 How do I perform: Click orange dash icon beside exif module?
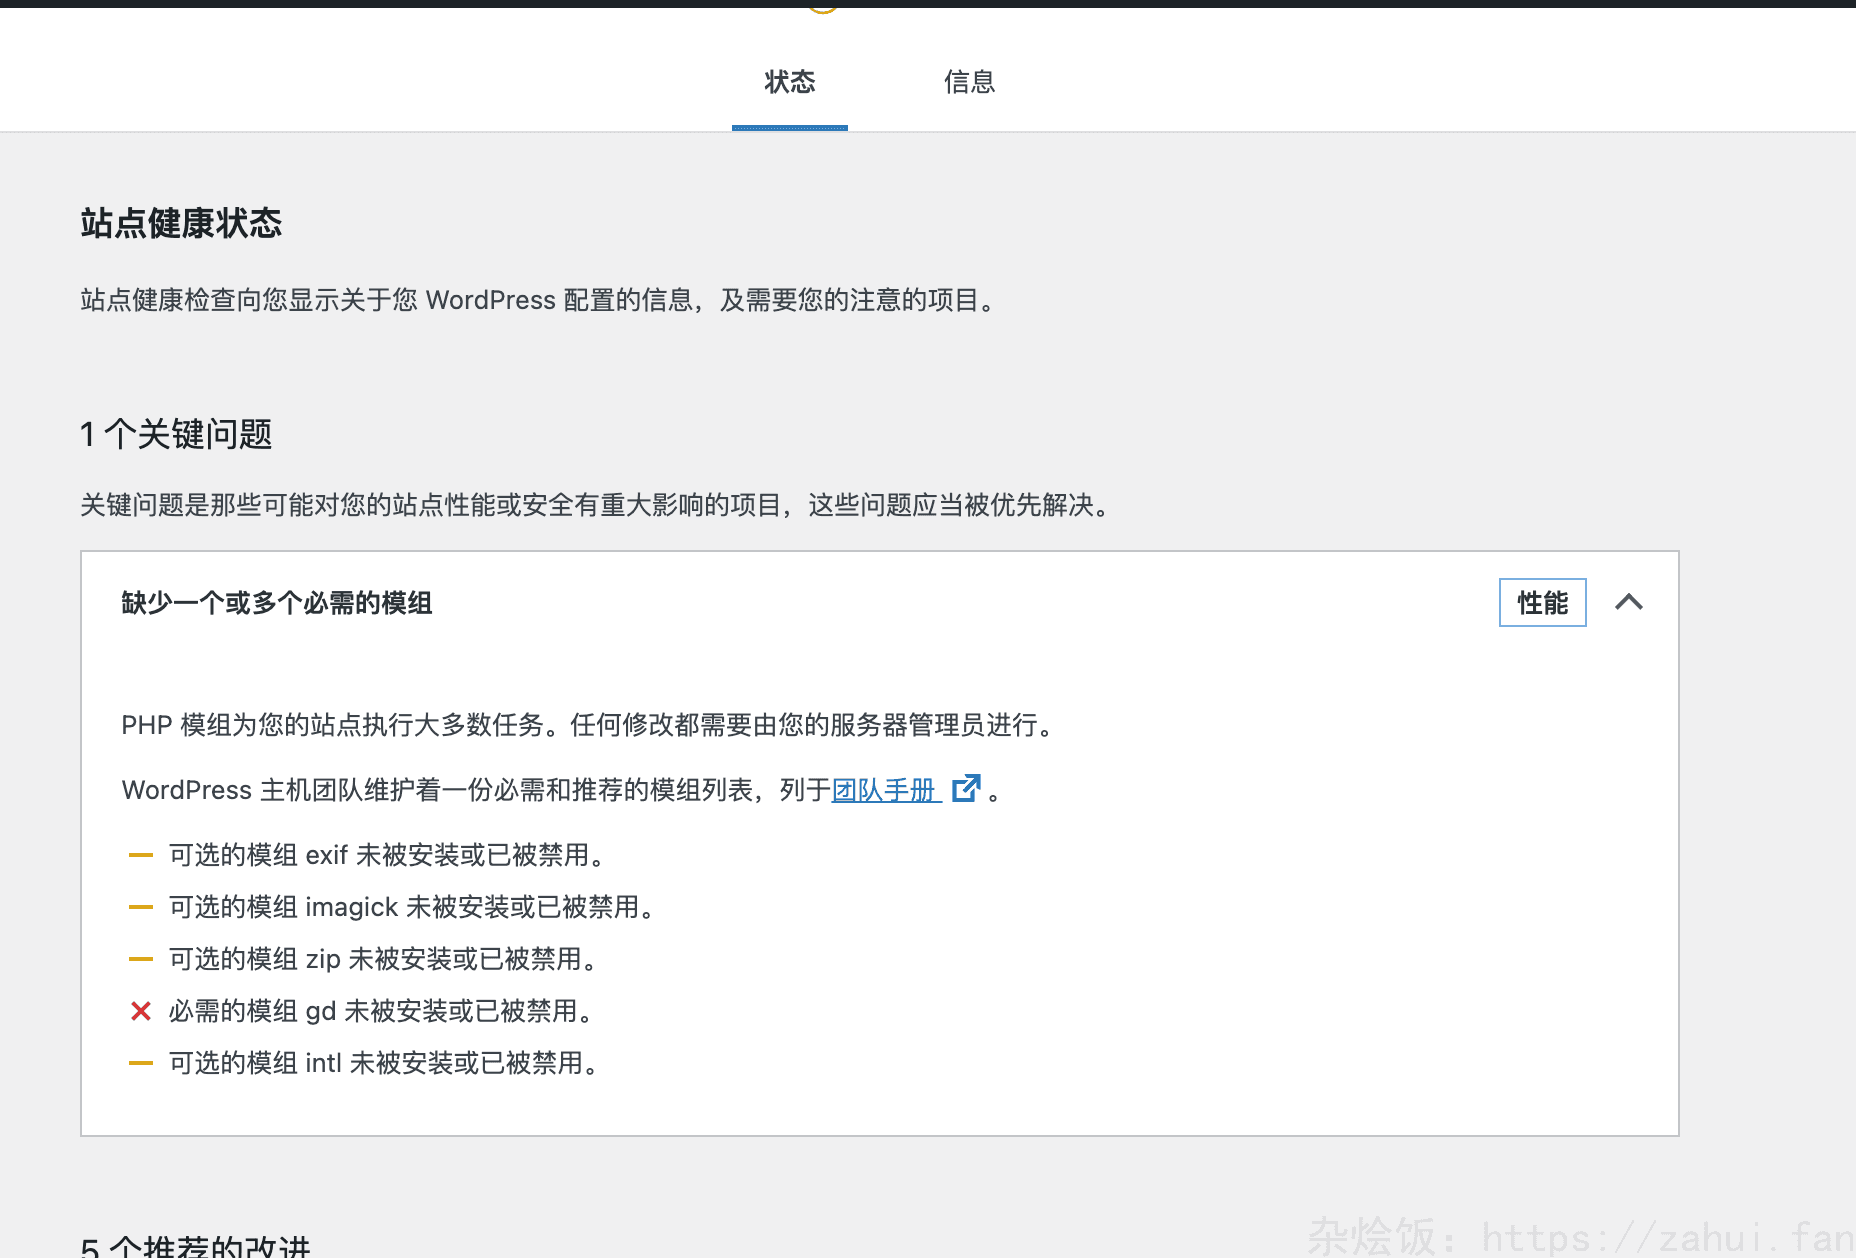(141, 855)
